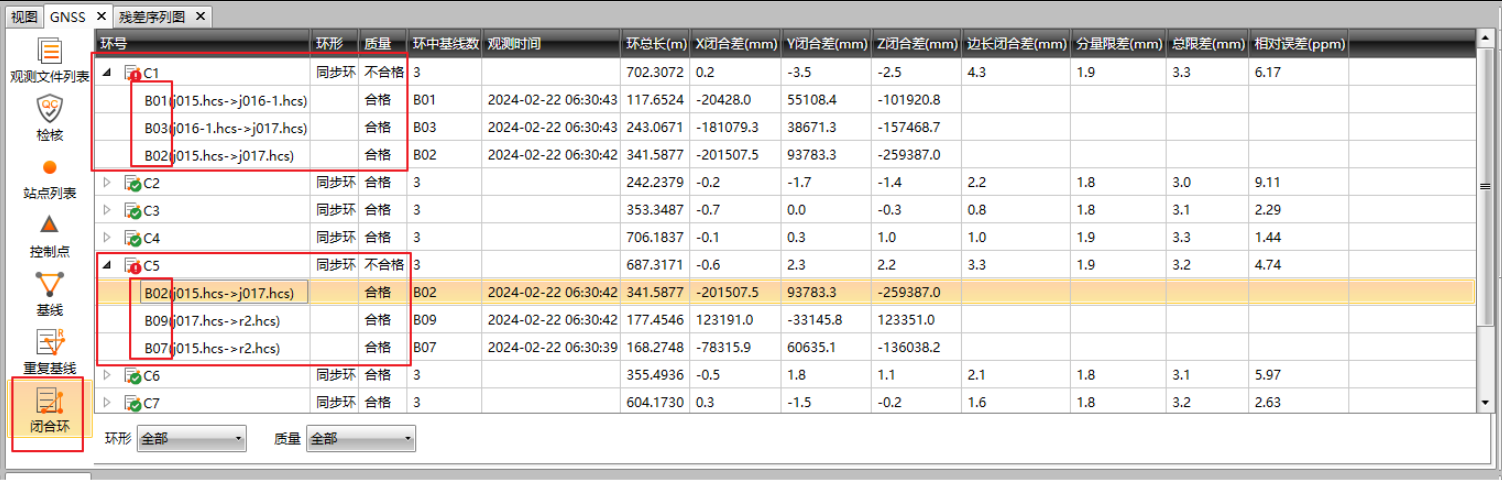Expand the C7 loop row

[108, 404]
